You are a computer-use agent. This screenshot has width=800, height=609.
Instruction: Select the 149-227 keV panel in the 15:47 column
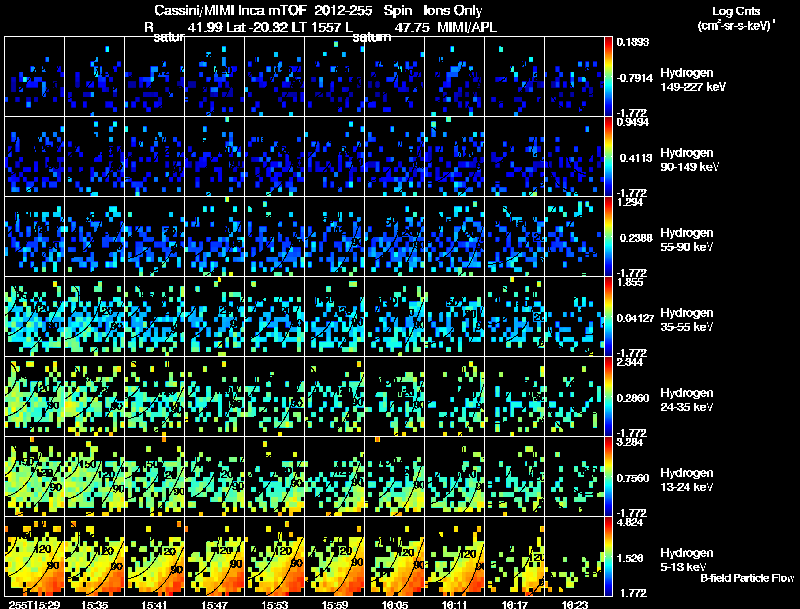pyautogui.click(x=215, y=76)
